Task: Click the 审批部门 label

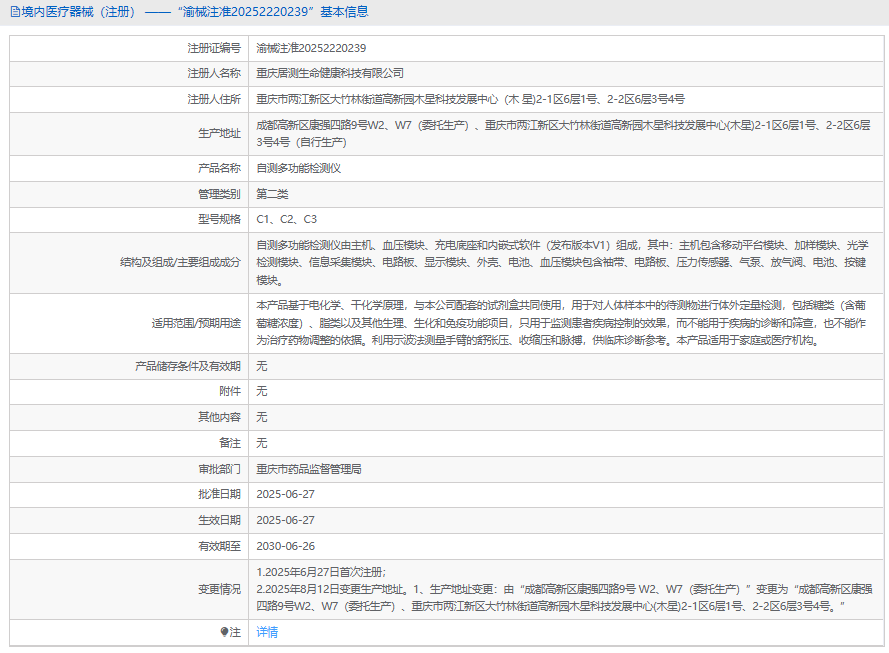Action: point(219,469)
